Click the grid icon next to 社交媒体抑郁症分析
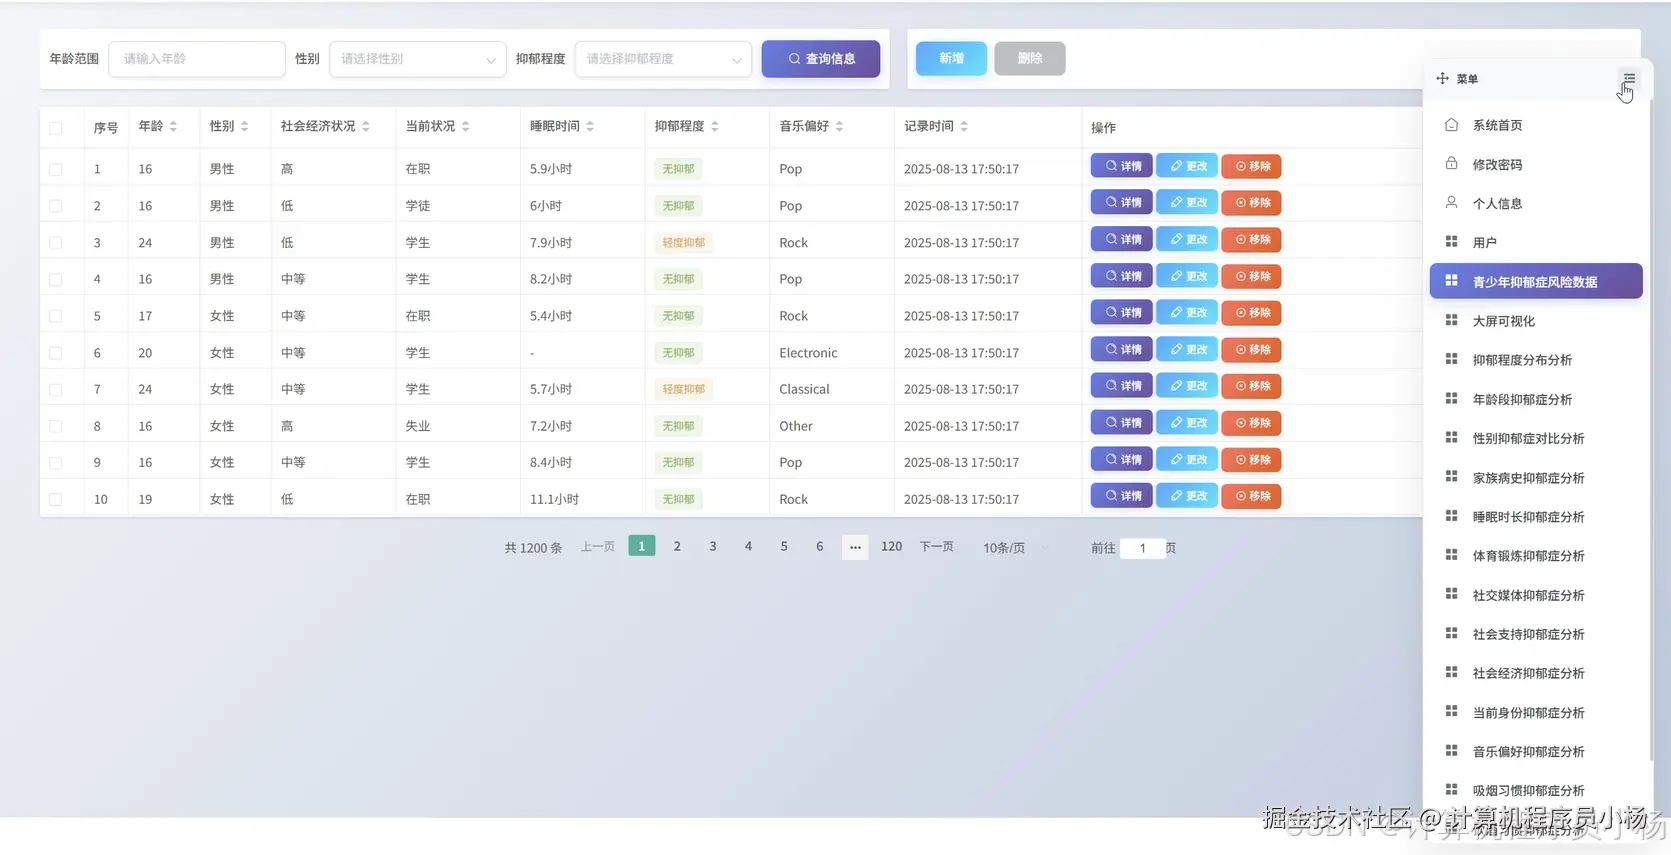Image resolution: width=1671 pixels, height=855 pixels. pos(1451,594)
